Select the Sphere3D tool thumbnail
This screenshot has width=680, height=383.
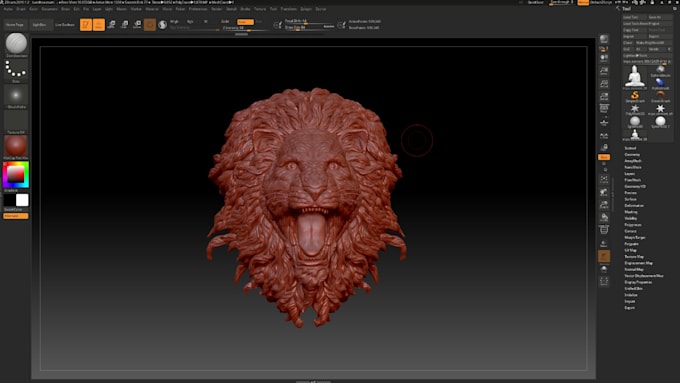[635, 122]
